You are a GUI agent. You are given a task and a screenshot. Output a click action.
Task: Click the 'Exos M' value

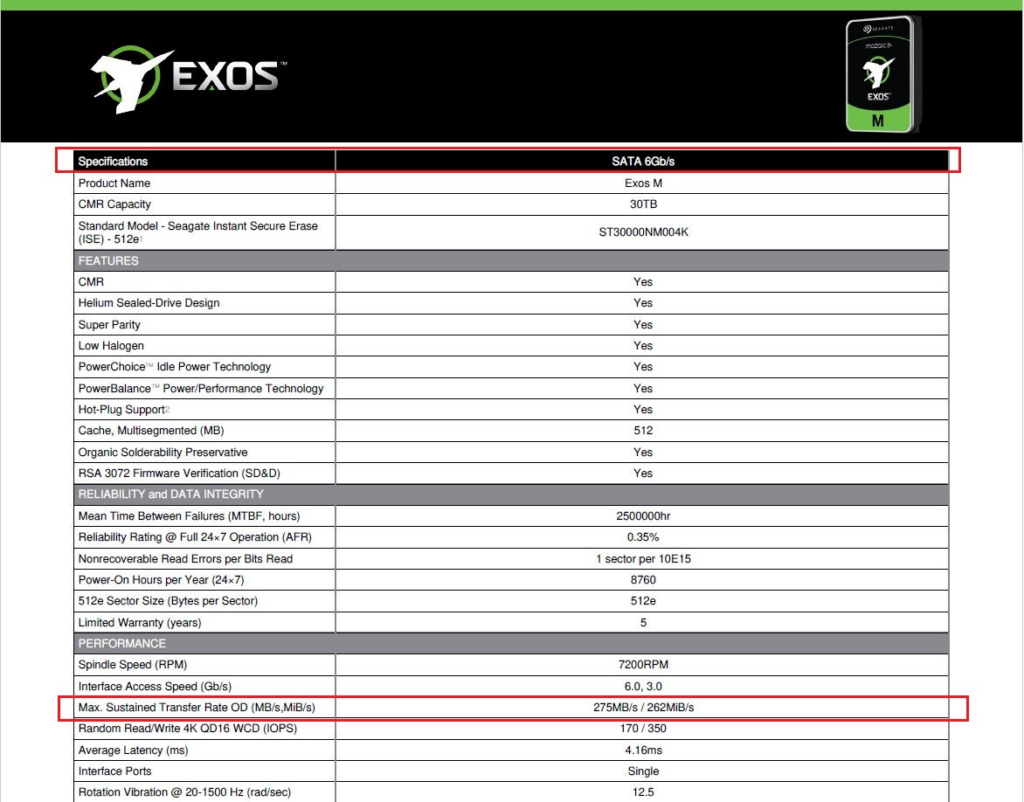click(643, 183)
